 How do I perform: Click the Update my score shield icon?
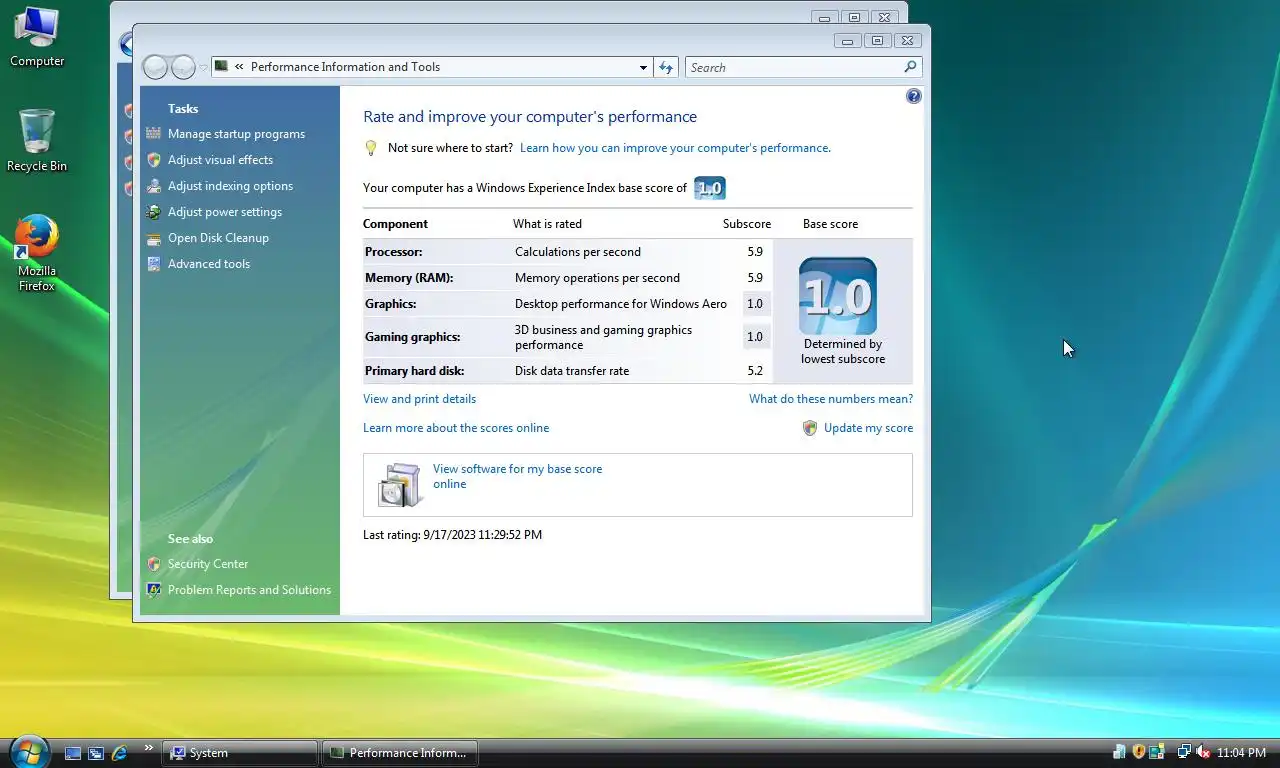point(810,428)
